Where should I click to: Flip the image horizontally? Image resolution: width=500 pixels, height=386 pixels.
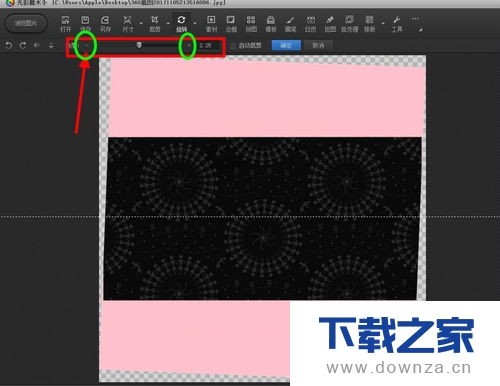[x=37, y=45]
